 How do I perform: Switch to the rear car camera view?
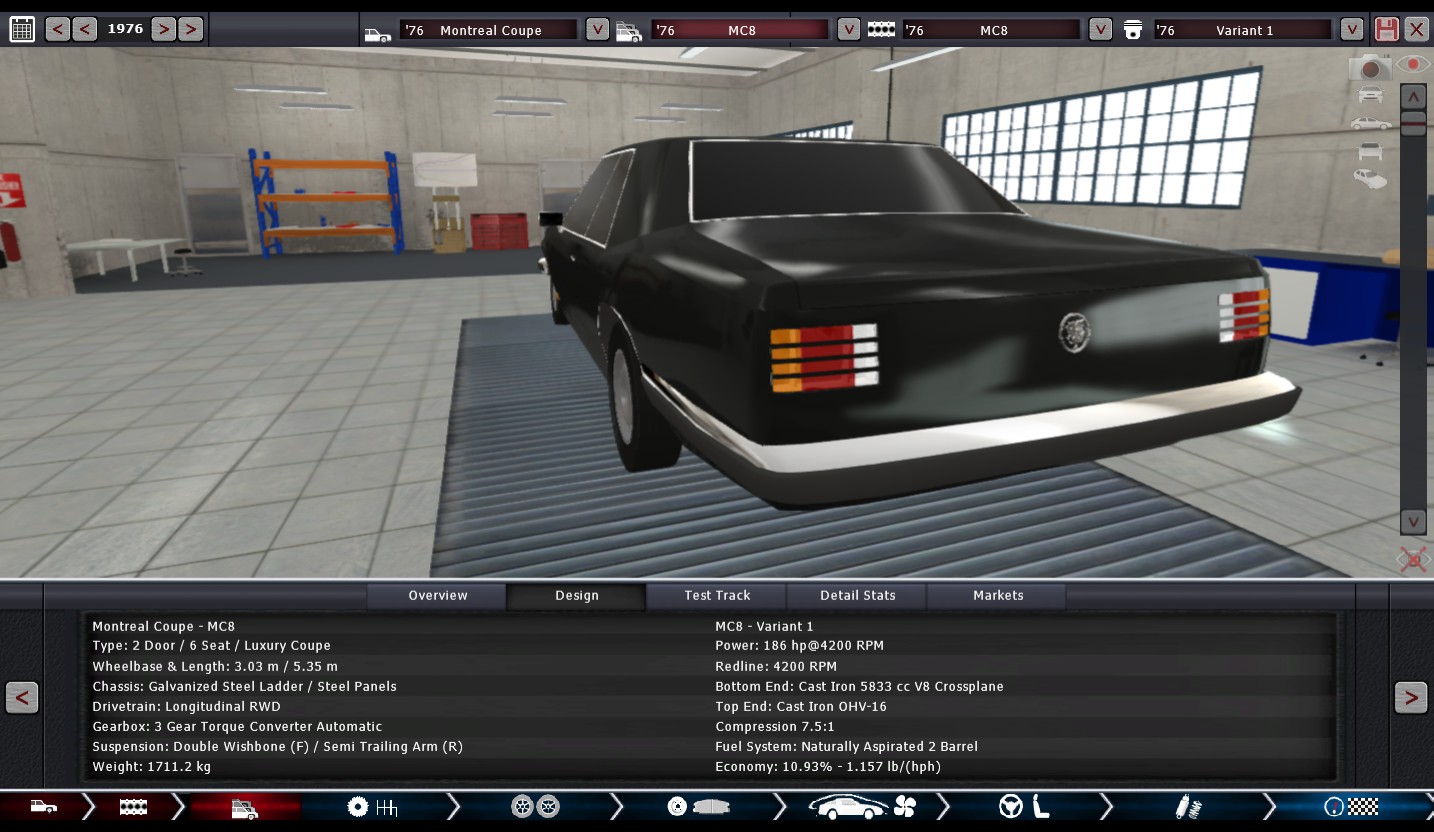coord(1370,151)
